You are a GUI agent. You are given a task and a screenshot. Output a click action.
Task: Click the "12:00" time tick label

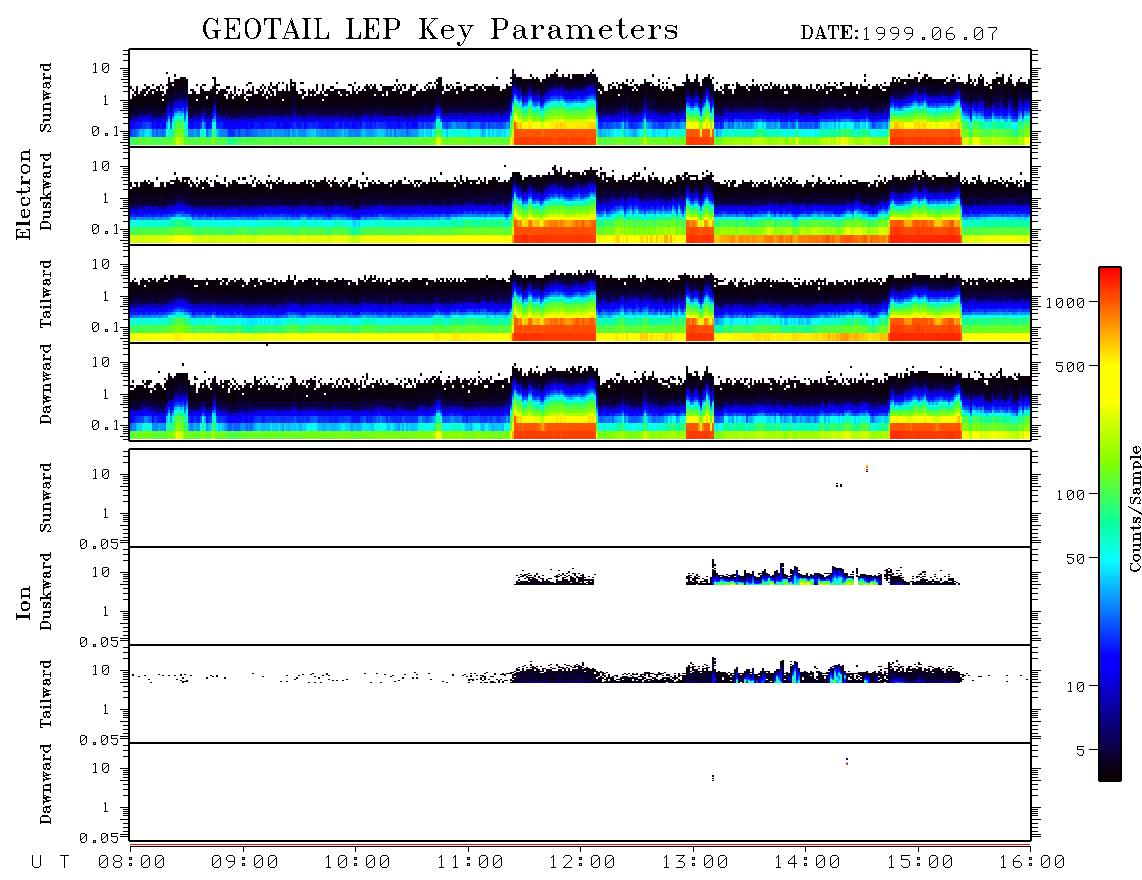click(582, 862)
